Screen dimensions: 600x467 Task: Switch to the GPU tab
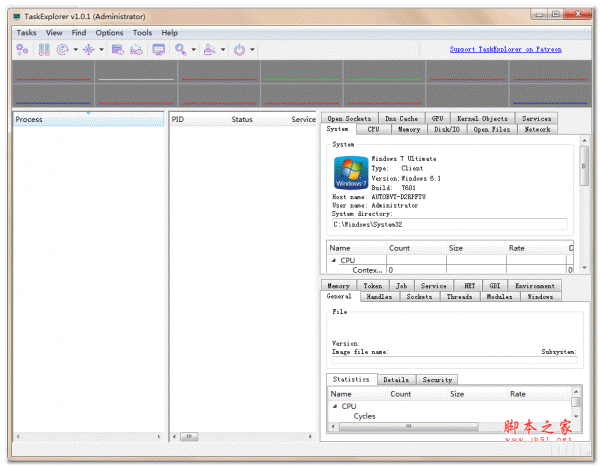437,119
